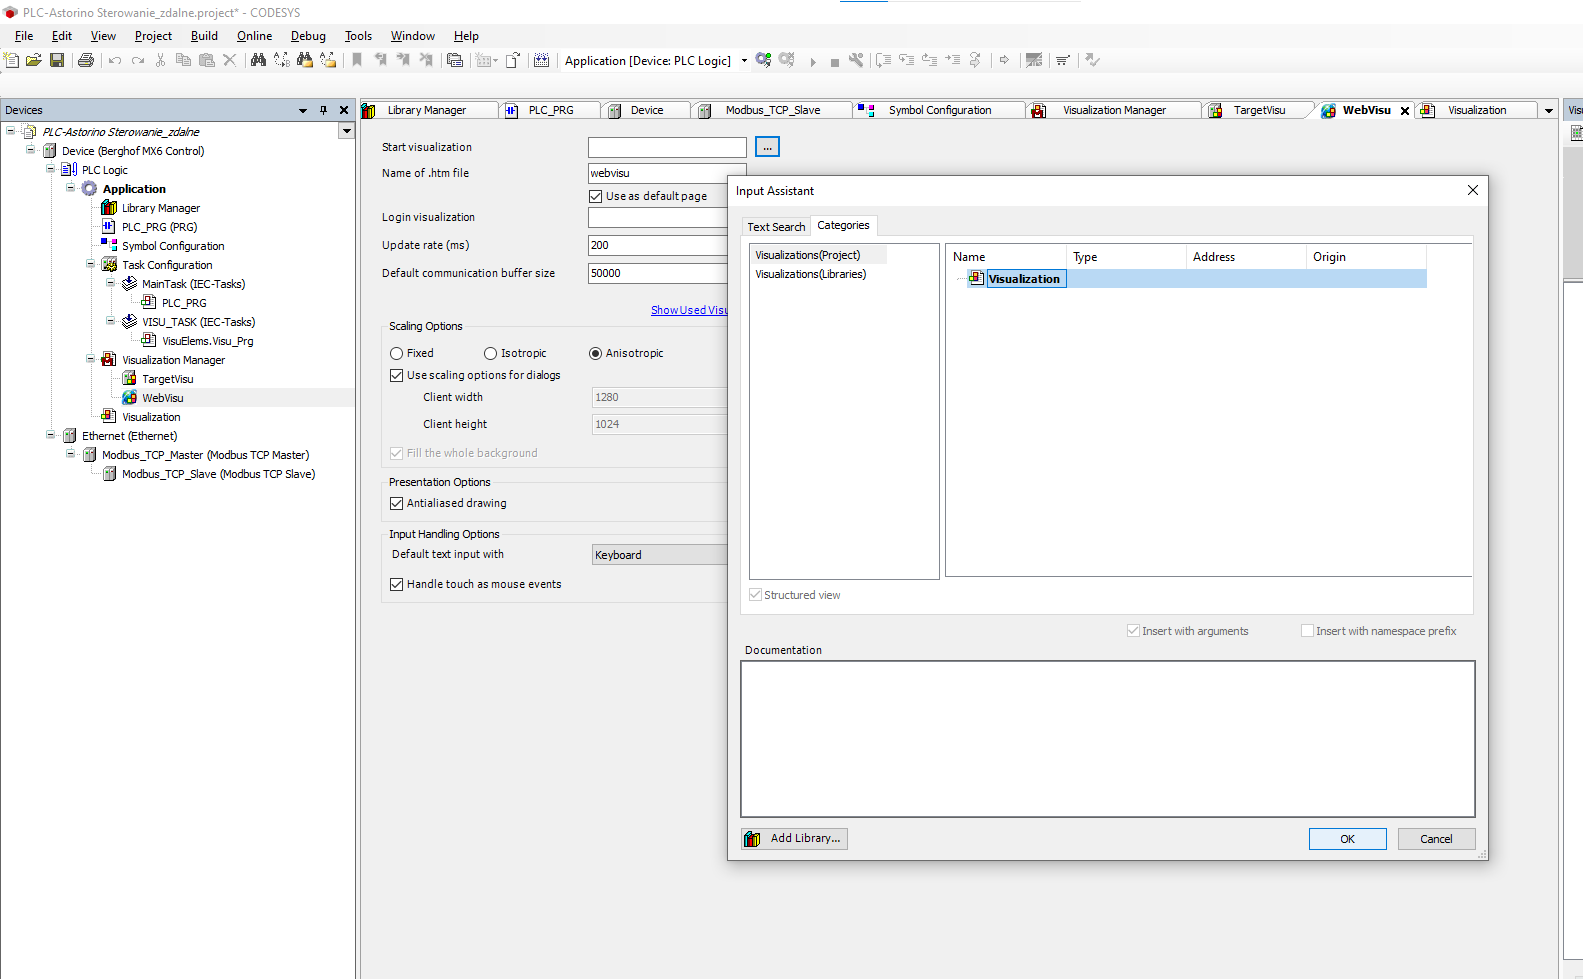Click Cancel in Input Assistant

pos(1436,839)
